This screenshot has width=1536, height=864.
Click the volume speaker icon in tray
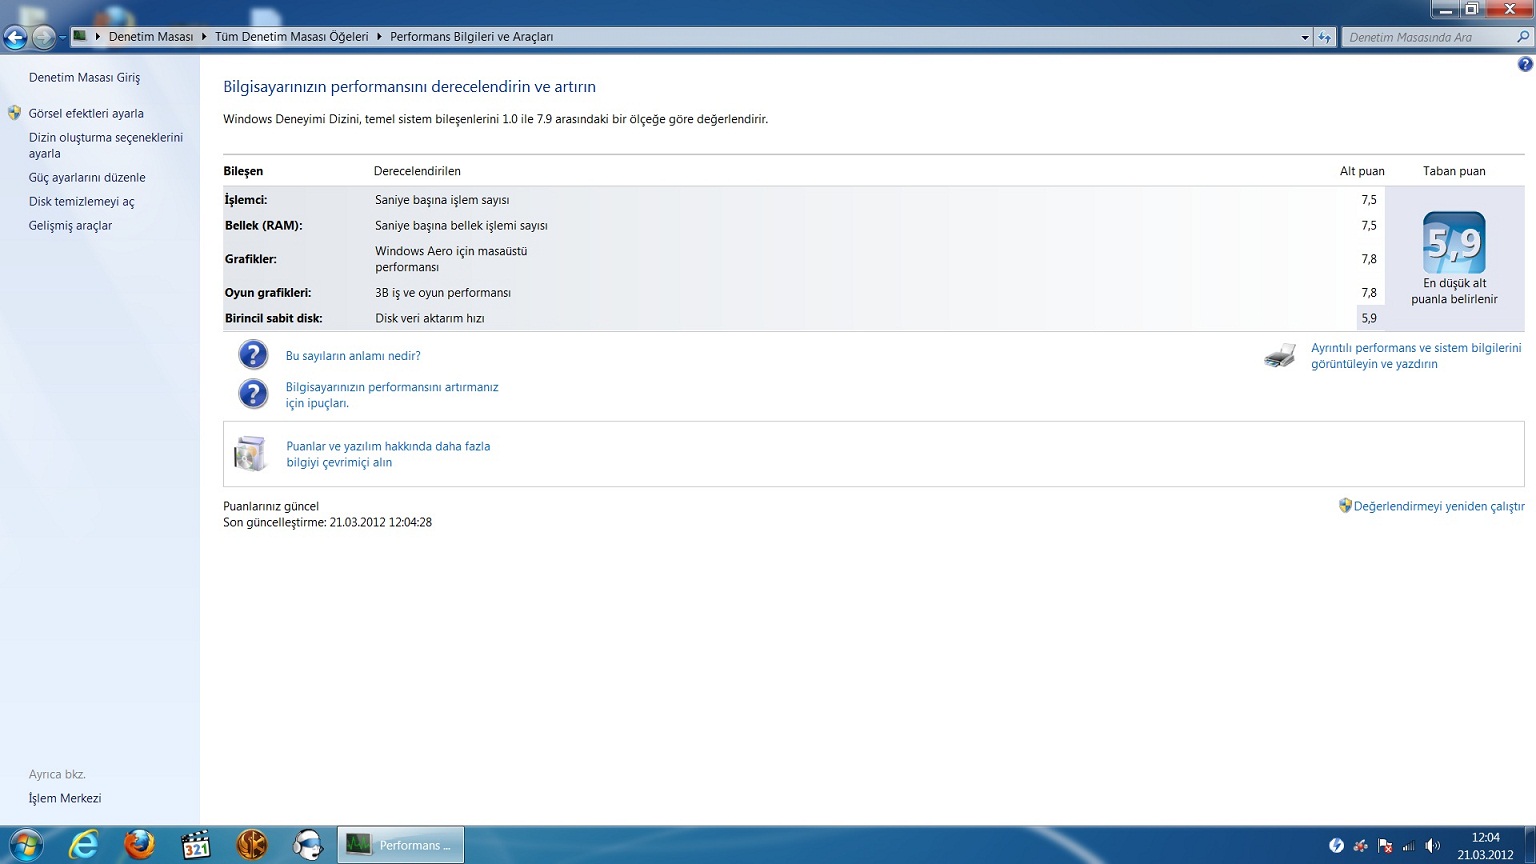pyautogui.click(x=1432, y=846)
